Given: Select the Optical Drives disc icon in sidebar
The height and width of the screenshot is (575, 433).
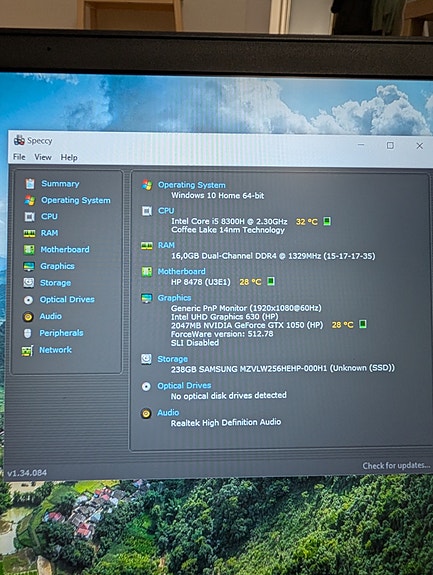Looking at the screenshot, I should (28, 300).
